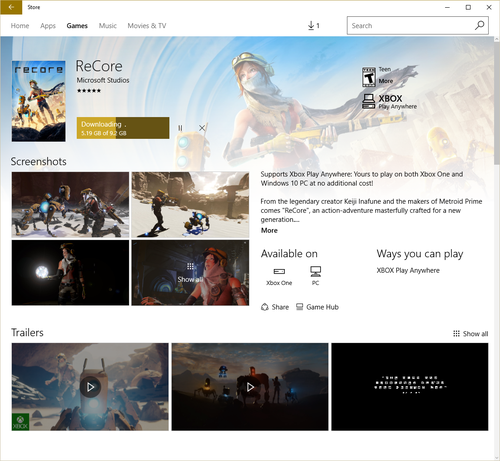The height and width of the screenshot is (461, 500).
Task: Click the Available on heading
Action: point(289,254)
